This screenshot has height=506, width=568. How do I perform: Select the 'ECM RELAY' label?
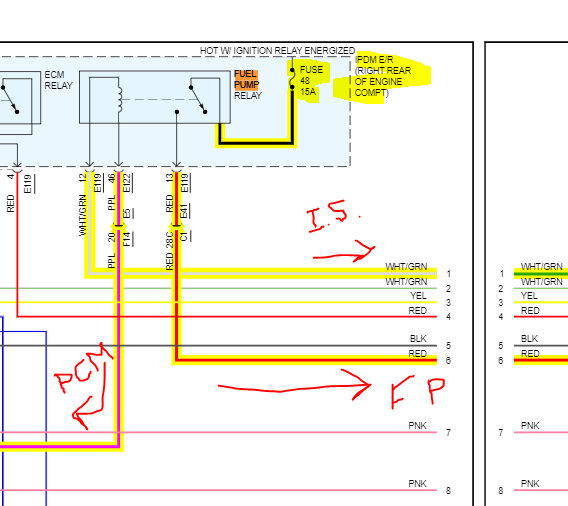(x=58, y=80)
